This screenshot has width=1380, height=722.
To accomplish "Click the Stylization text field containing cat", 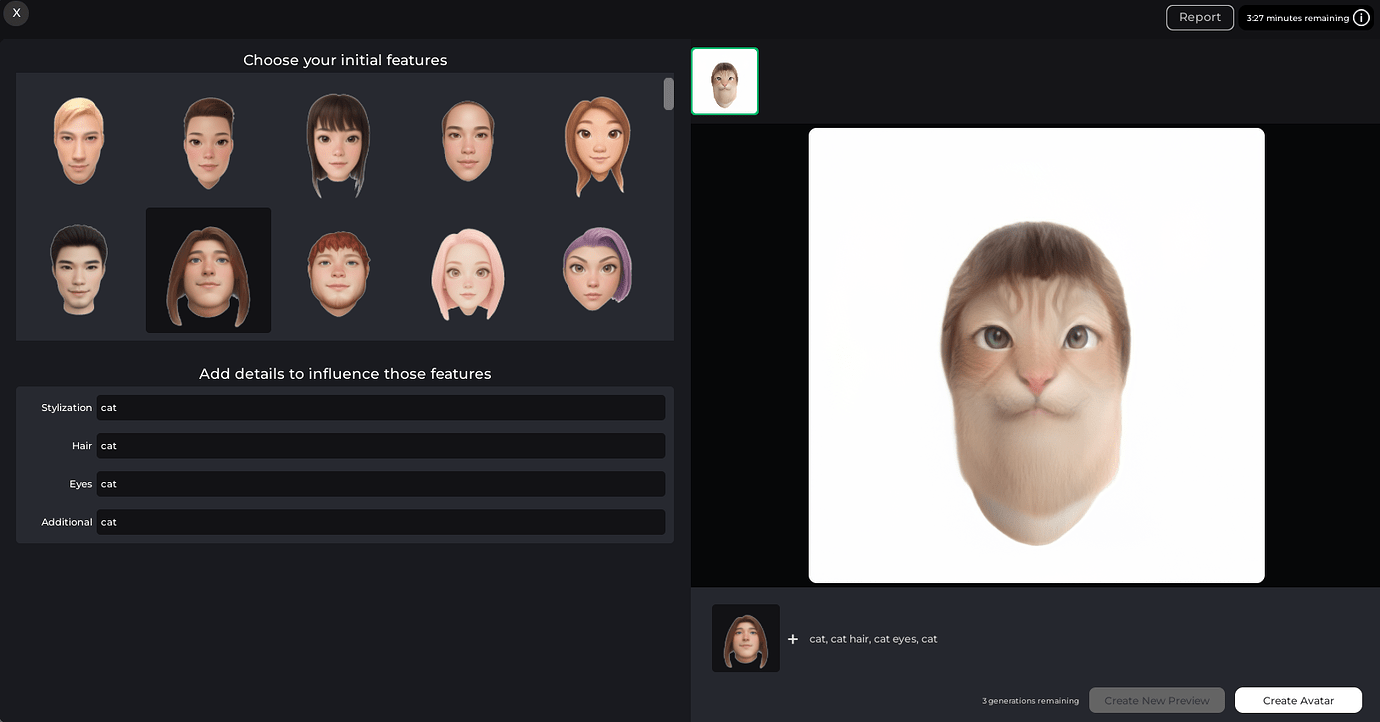I will (x=380, y=407).
